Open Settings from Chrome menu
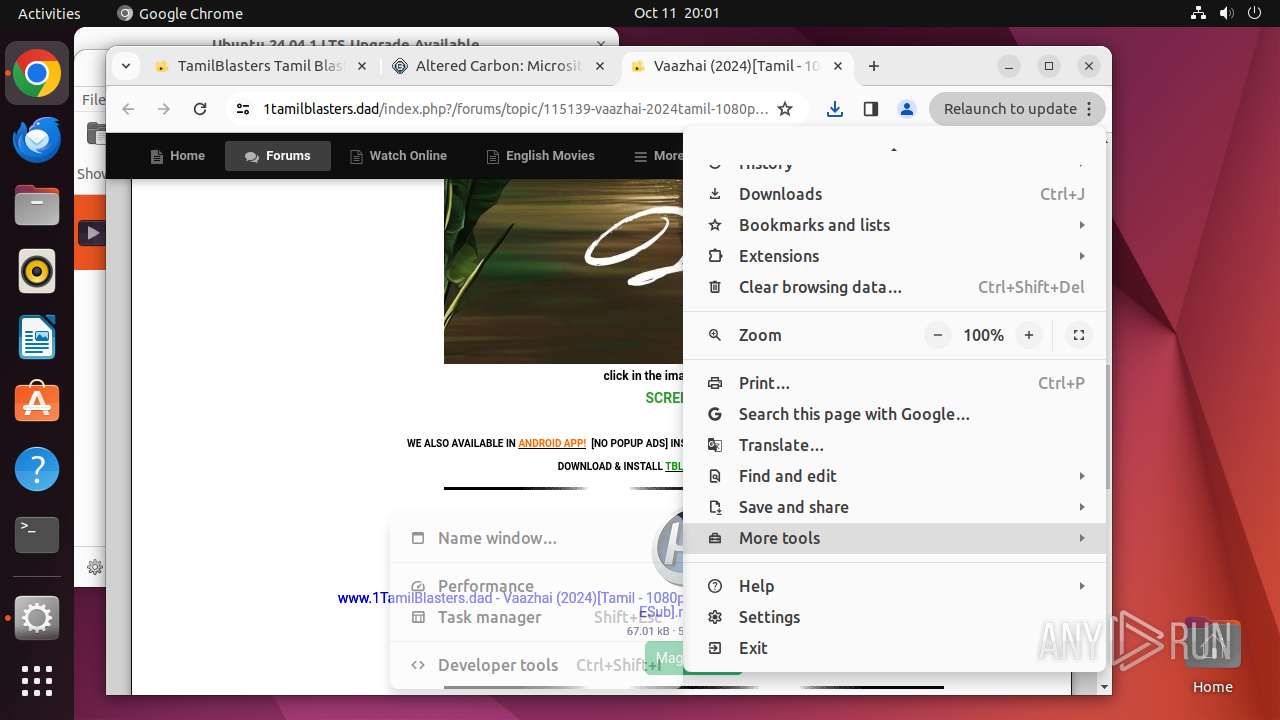This screenshot has width=1280, height=720. pyautogui.click(x=895, y=617)
